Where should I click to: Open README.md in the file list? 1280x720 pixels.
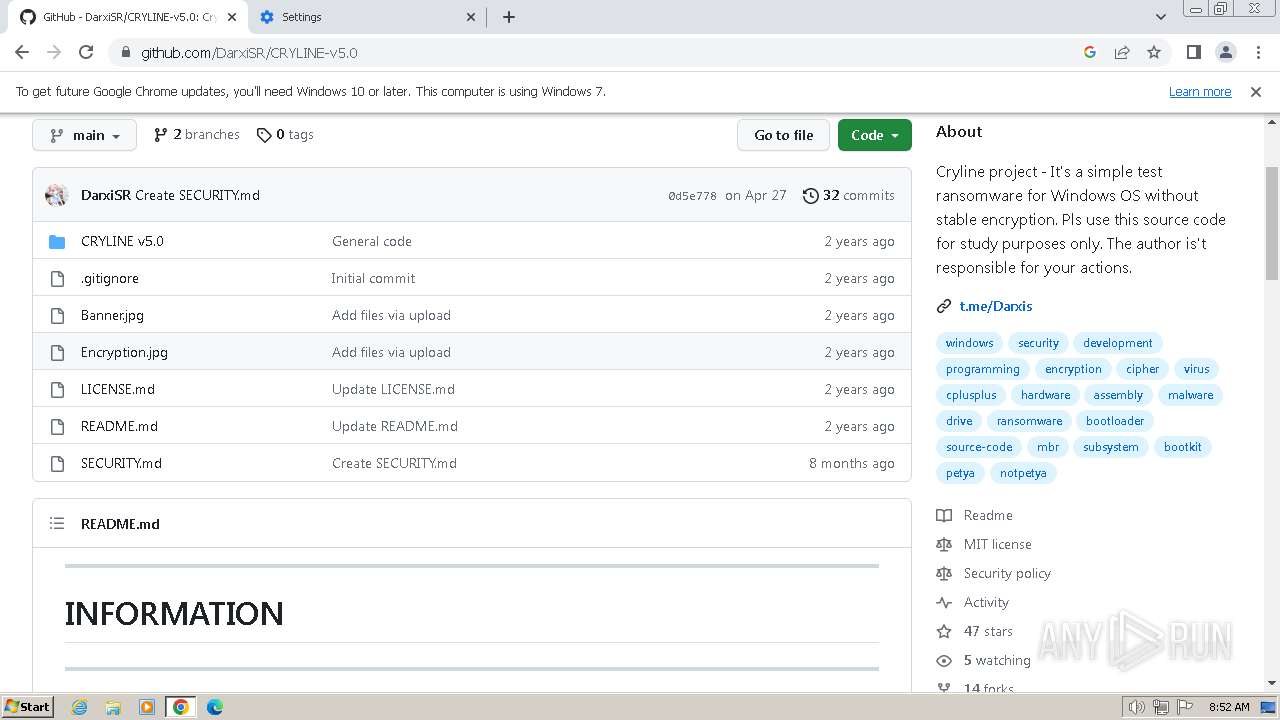pyautogui.click(x=119, y=426)
